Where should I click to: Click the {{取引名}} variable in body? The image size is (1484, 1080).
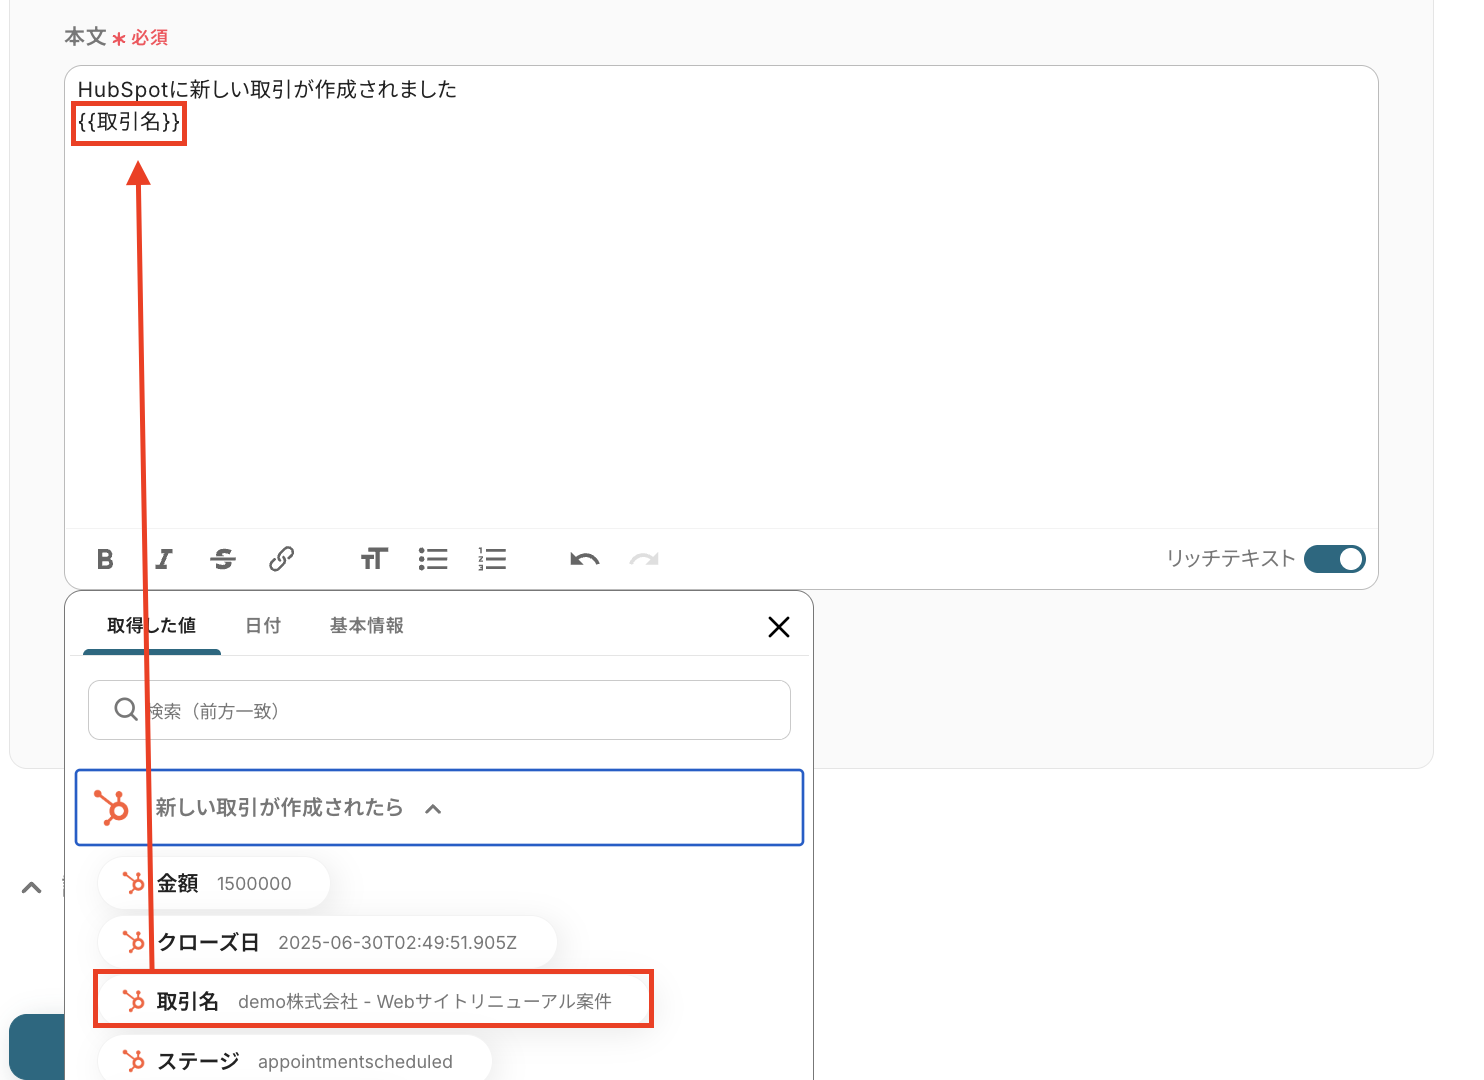click(129, 123)
